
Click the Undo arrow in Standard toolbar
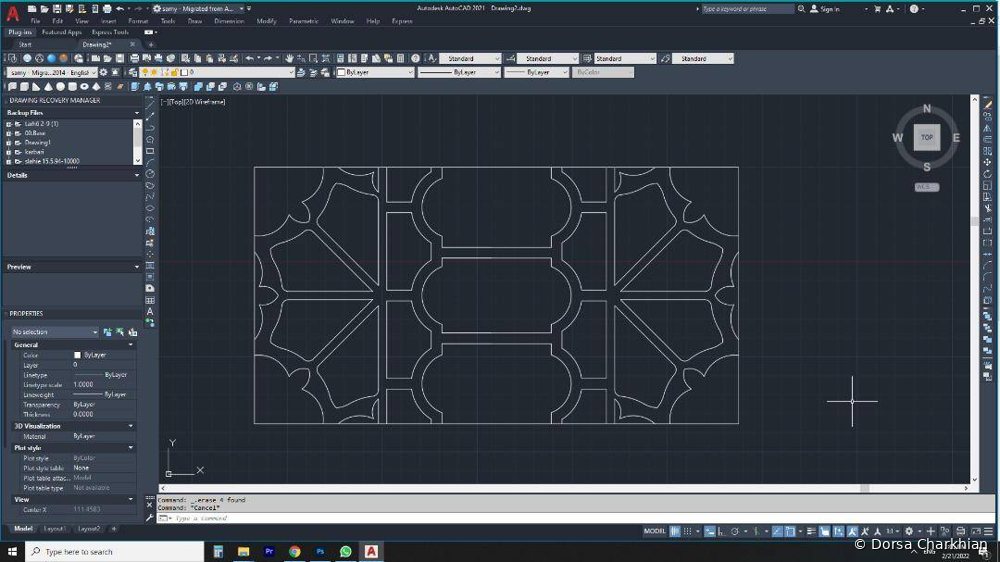coord(249,58)
